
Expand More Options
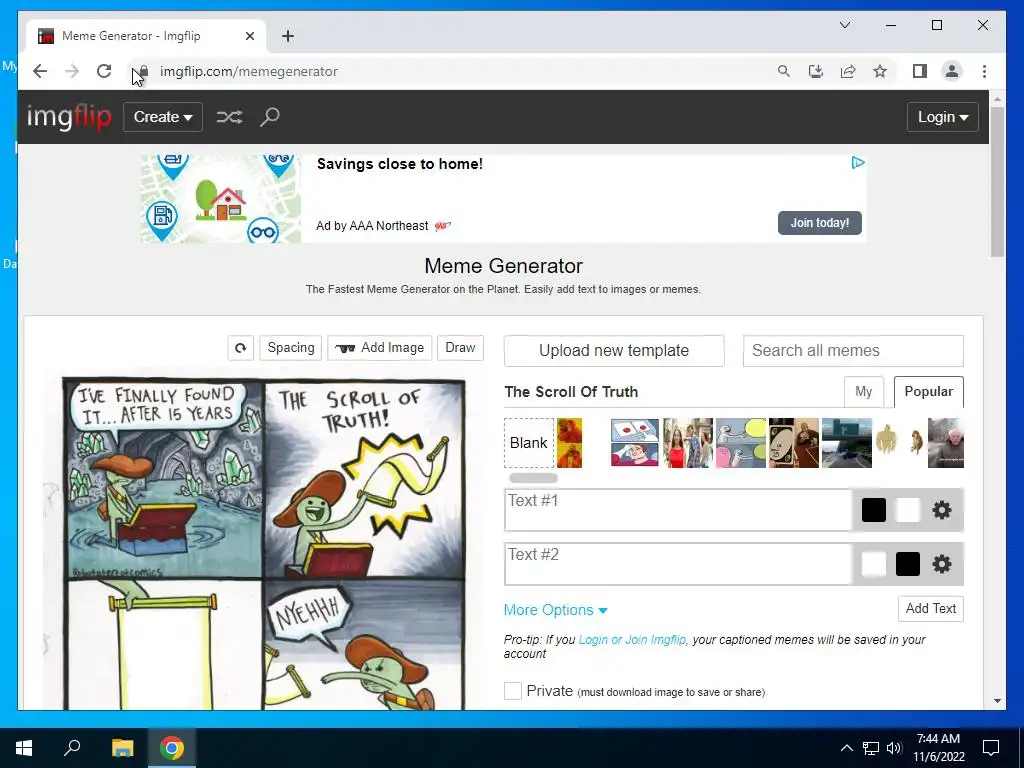coord(555,610)
